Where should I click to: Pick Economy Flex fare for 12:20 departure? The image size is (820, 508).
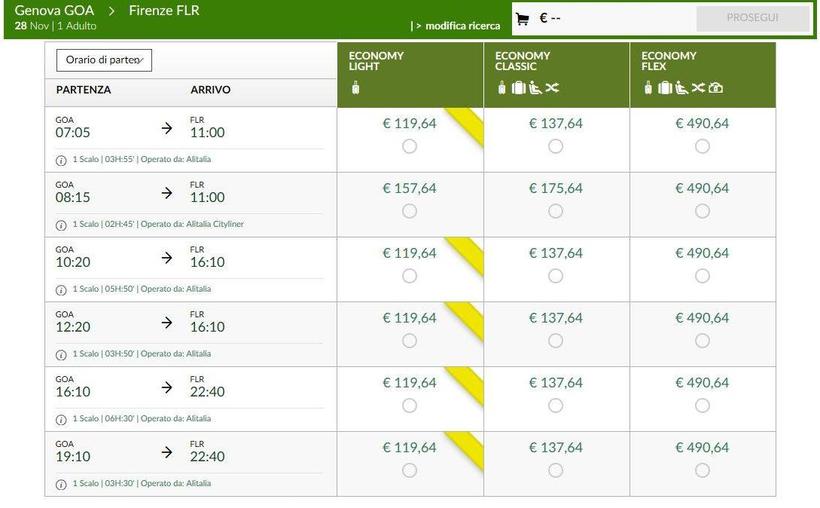coord(702,341)
